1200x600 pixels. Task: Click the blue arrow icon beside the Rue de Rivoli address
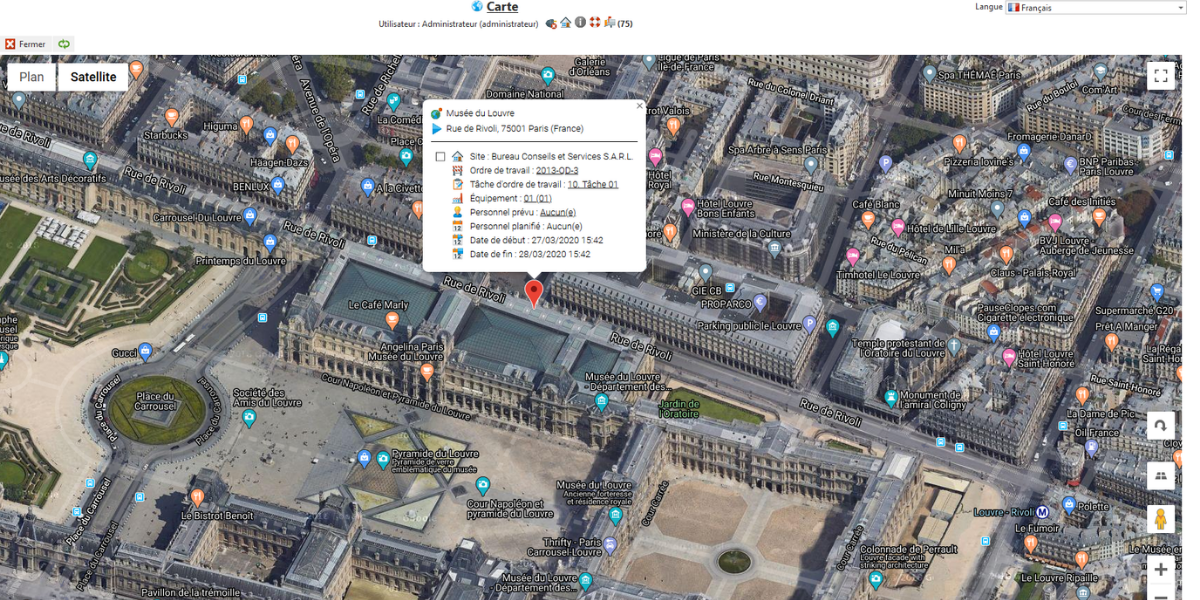tap(437, 129)
